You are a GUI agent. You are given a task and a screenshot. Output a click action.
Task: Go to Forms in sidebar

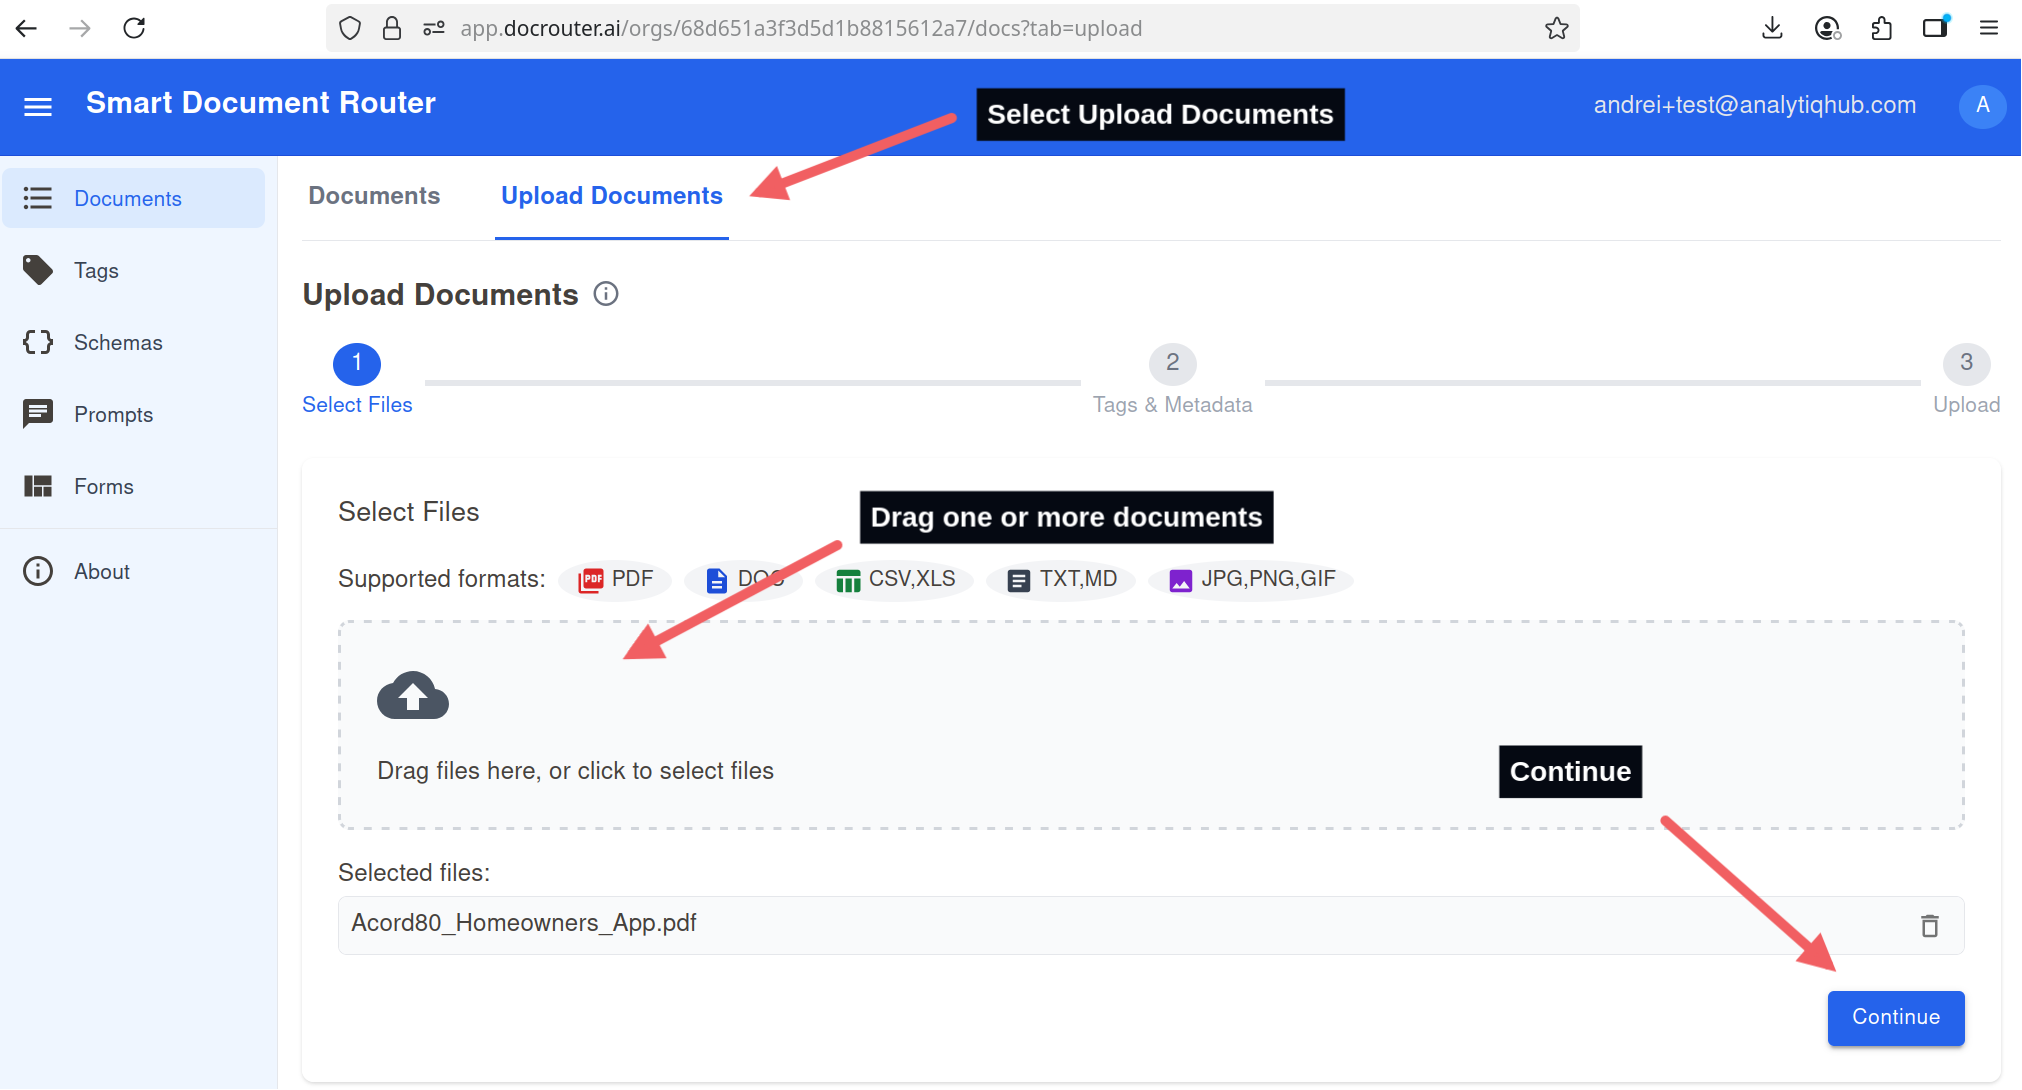click(103, 486)
